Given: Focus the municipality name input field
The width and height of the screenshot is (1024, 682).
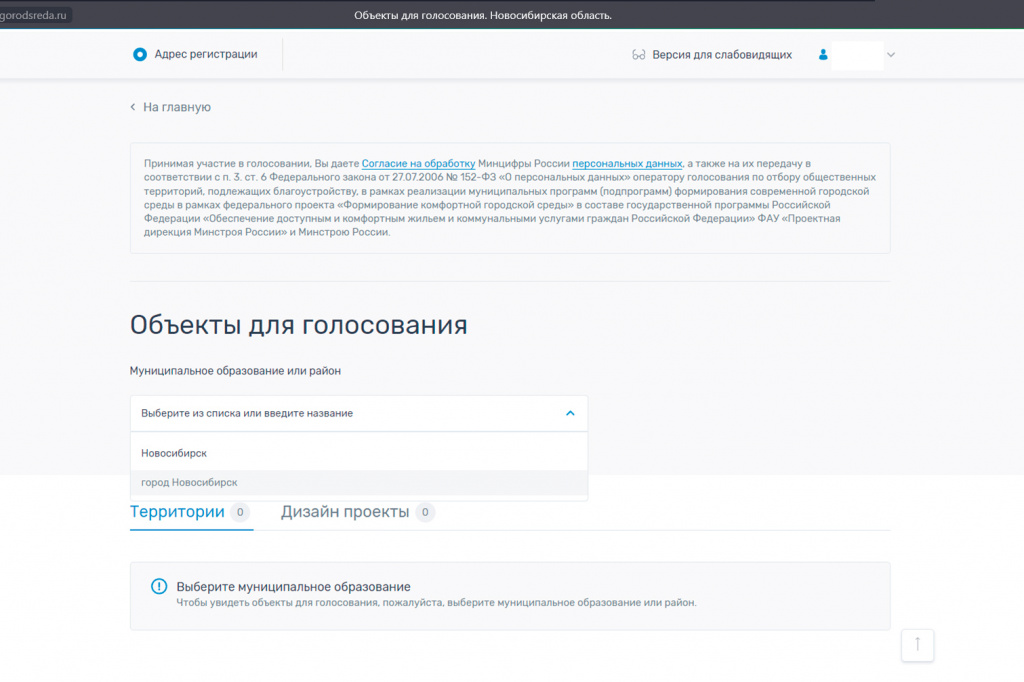Looking at the screenshot, I should [x=340, y=413].
